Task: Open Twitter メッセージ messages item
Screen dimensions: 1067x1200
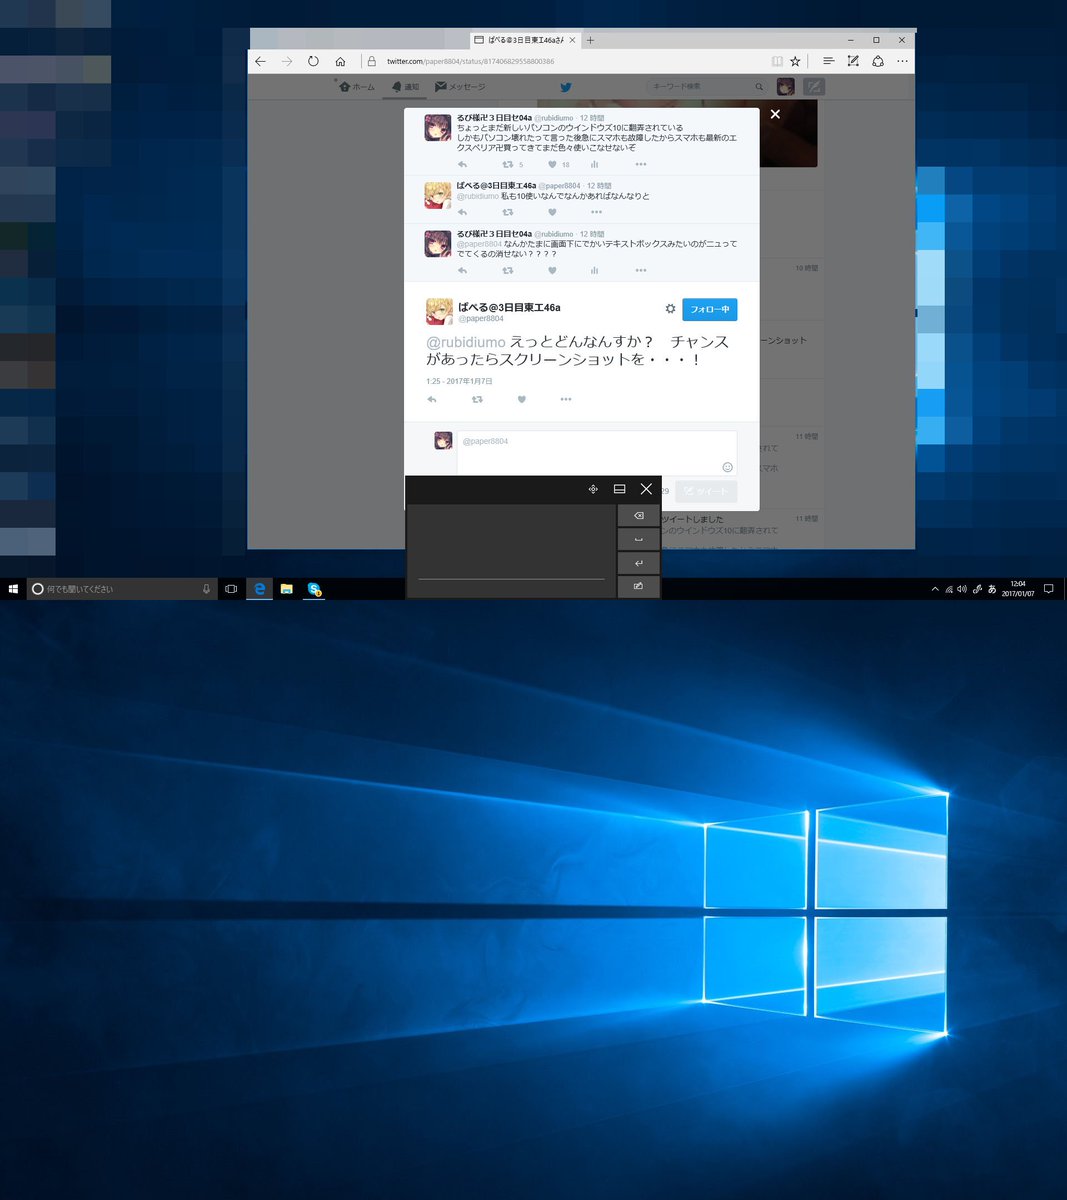Action: click(460, 87)
